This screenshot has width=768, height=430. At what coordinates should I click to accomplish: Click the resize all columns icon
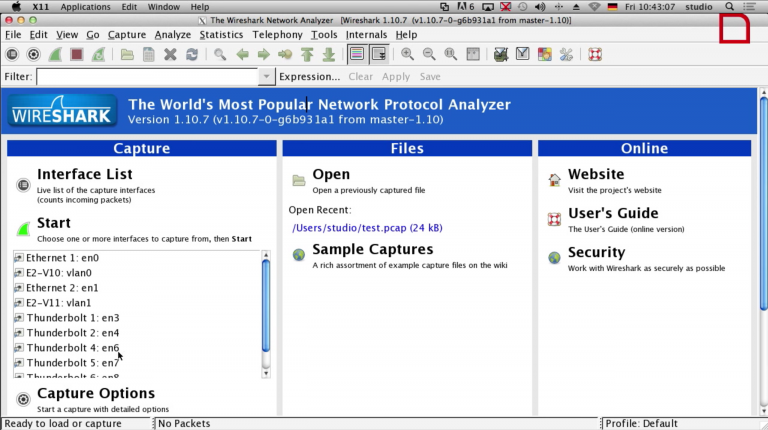[473, 54]
